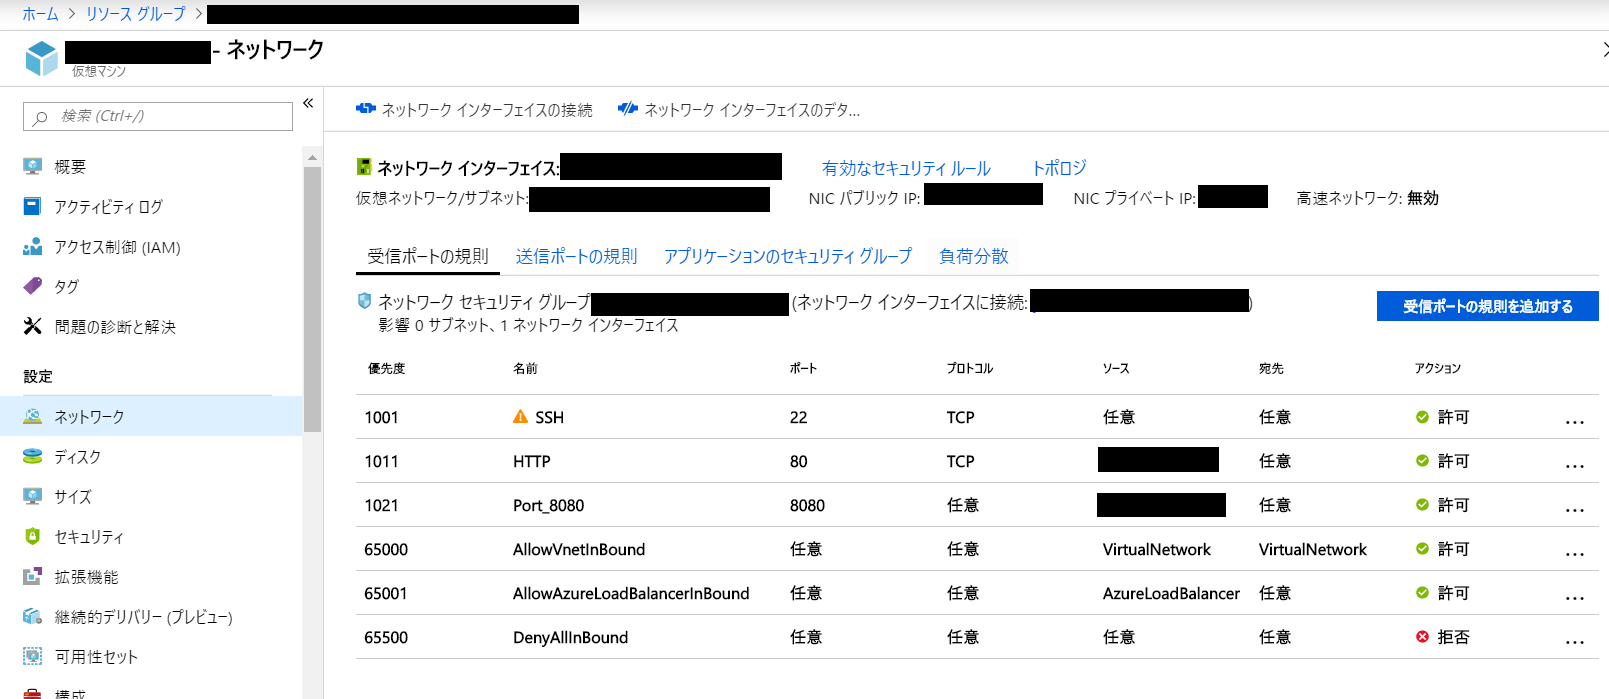Click the 問題の診断と解決 wrench icon
The height and width of the screenshot is (699, 1609).
click(33, 326)
